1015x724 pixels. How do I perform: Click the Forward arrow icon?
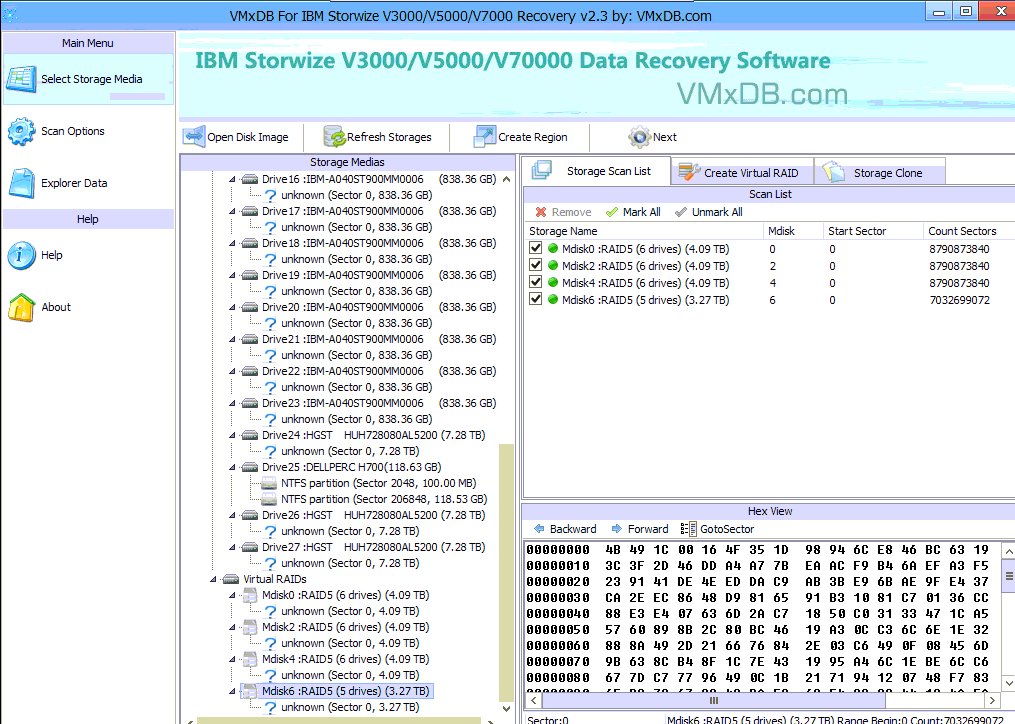pyautogui.click(x=616, y=529)
